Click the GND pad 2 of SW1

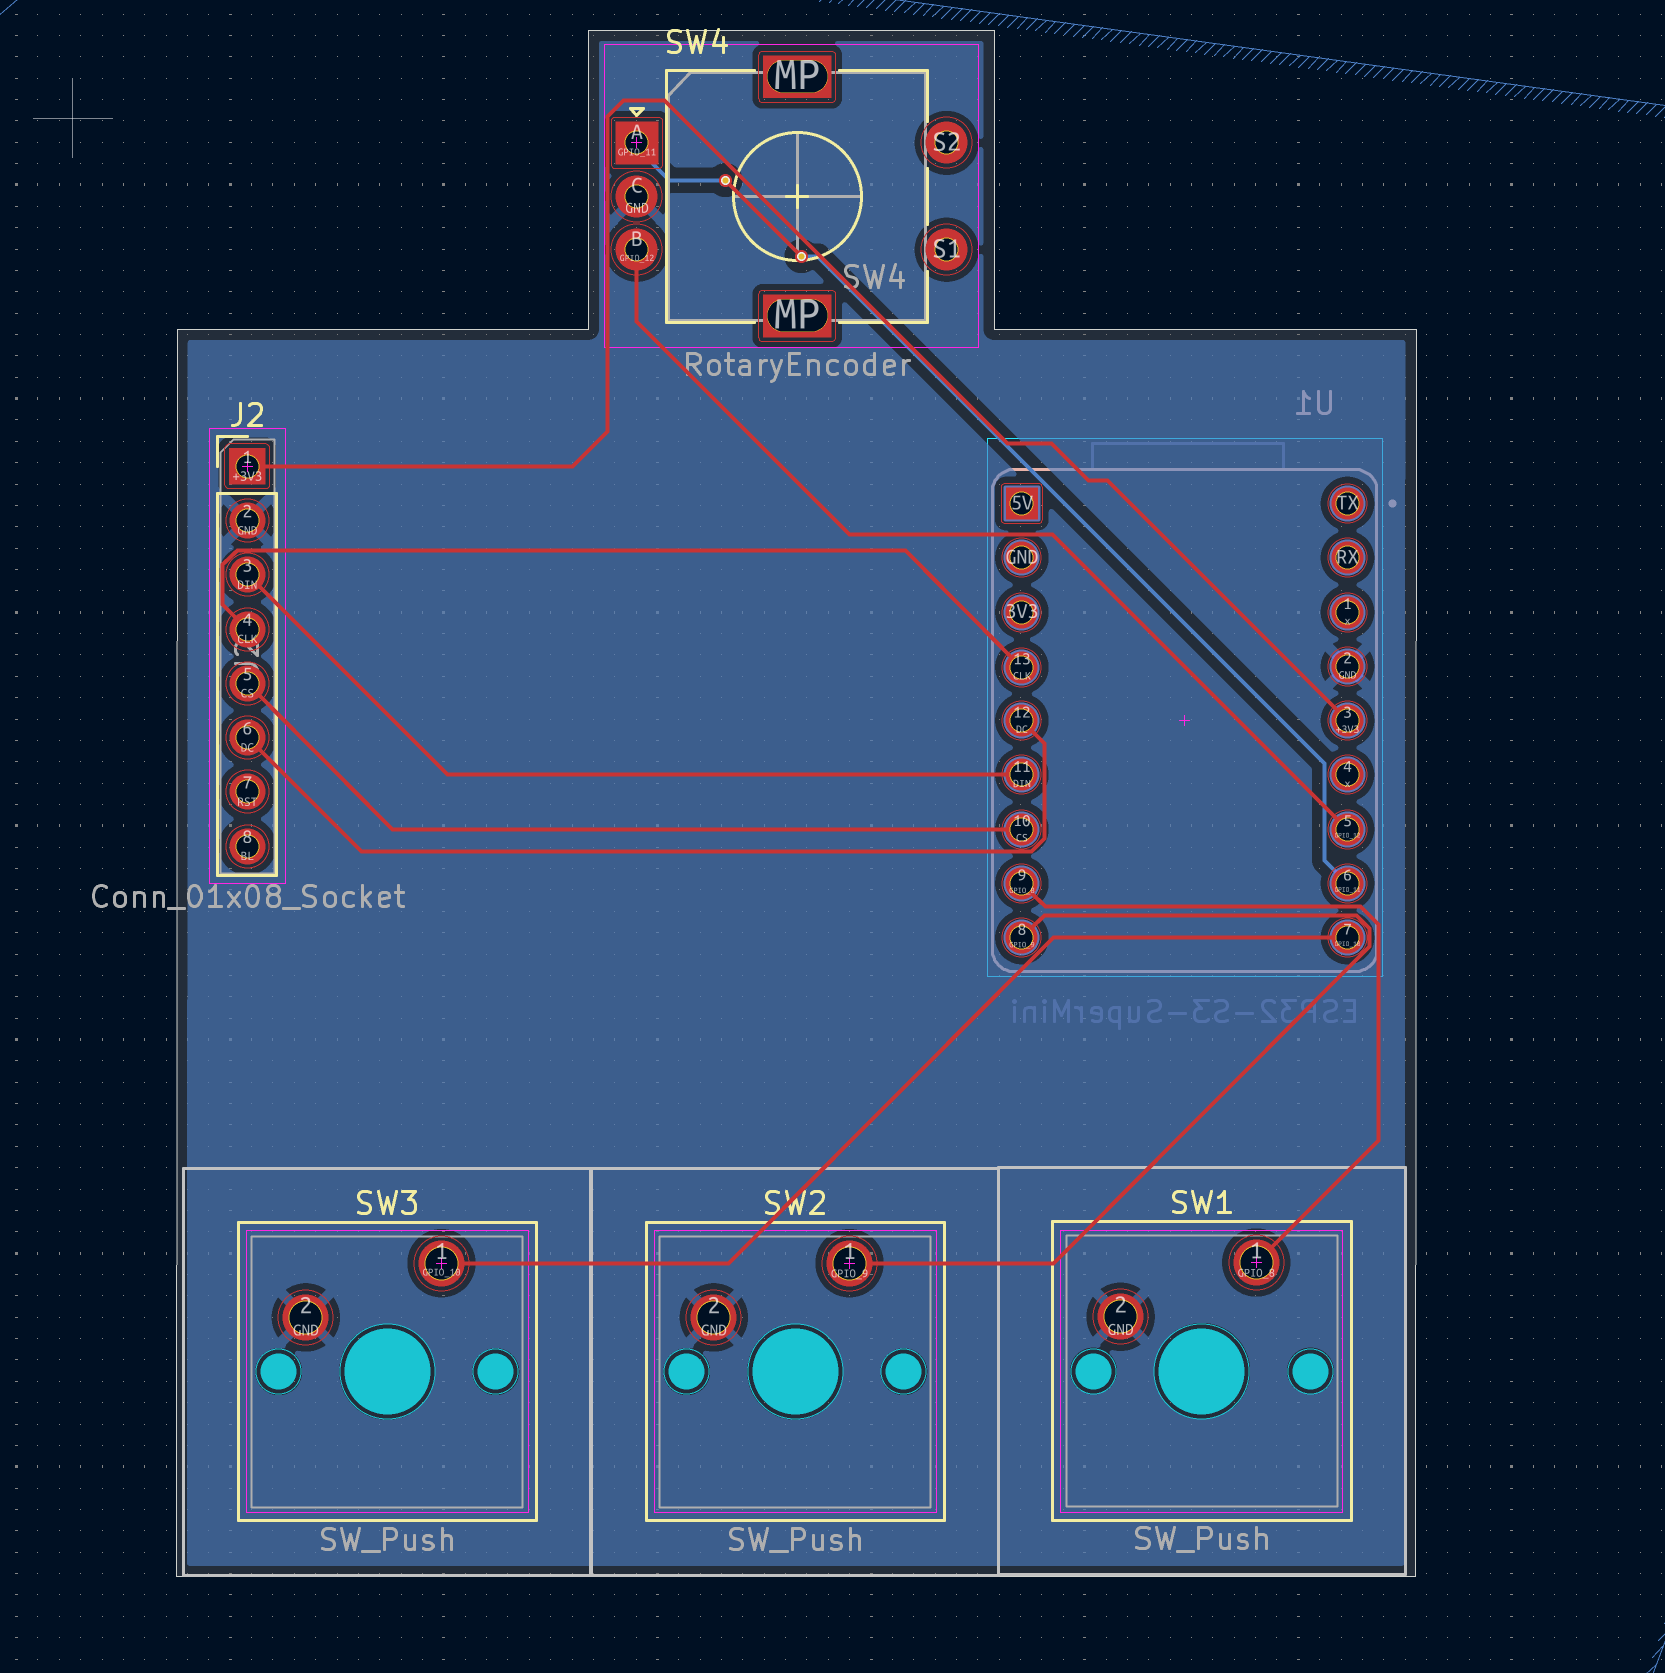tap(1121, 1316)
